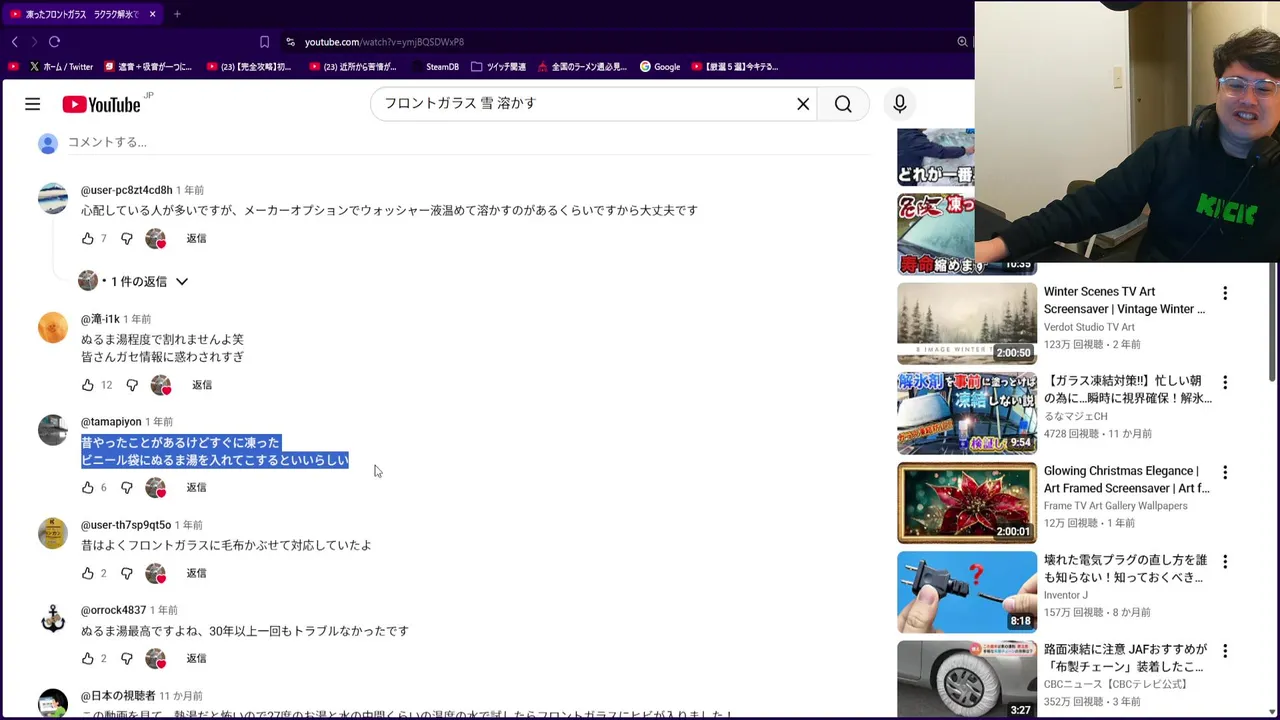Image resolution: width=1280 pixels, height=720 pixels.
Task: Dislike the comment by @user-th7sp9qt5o
Action: (127, 574)
